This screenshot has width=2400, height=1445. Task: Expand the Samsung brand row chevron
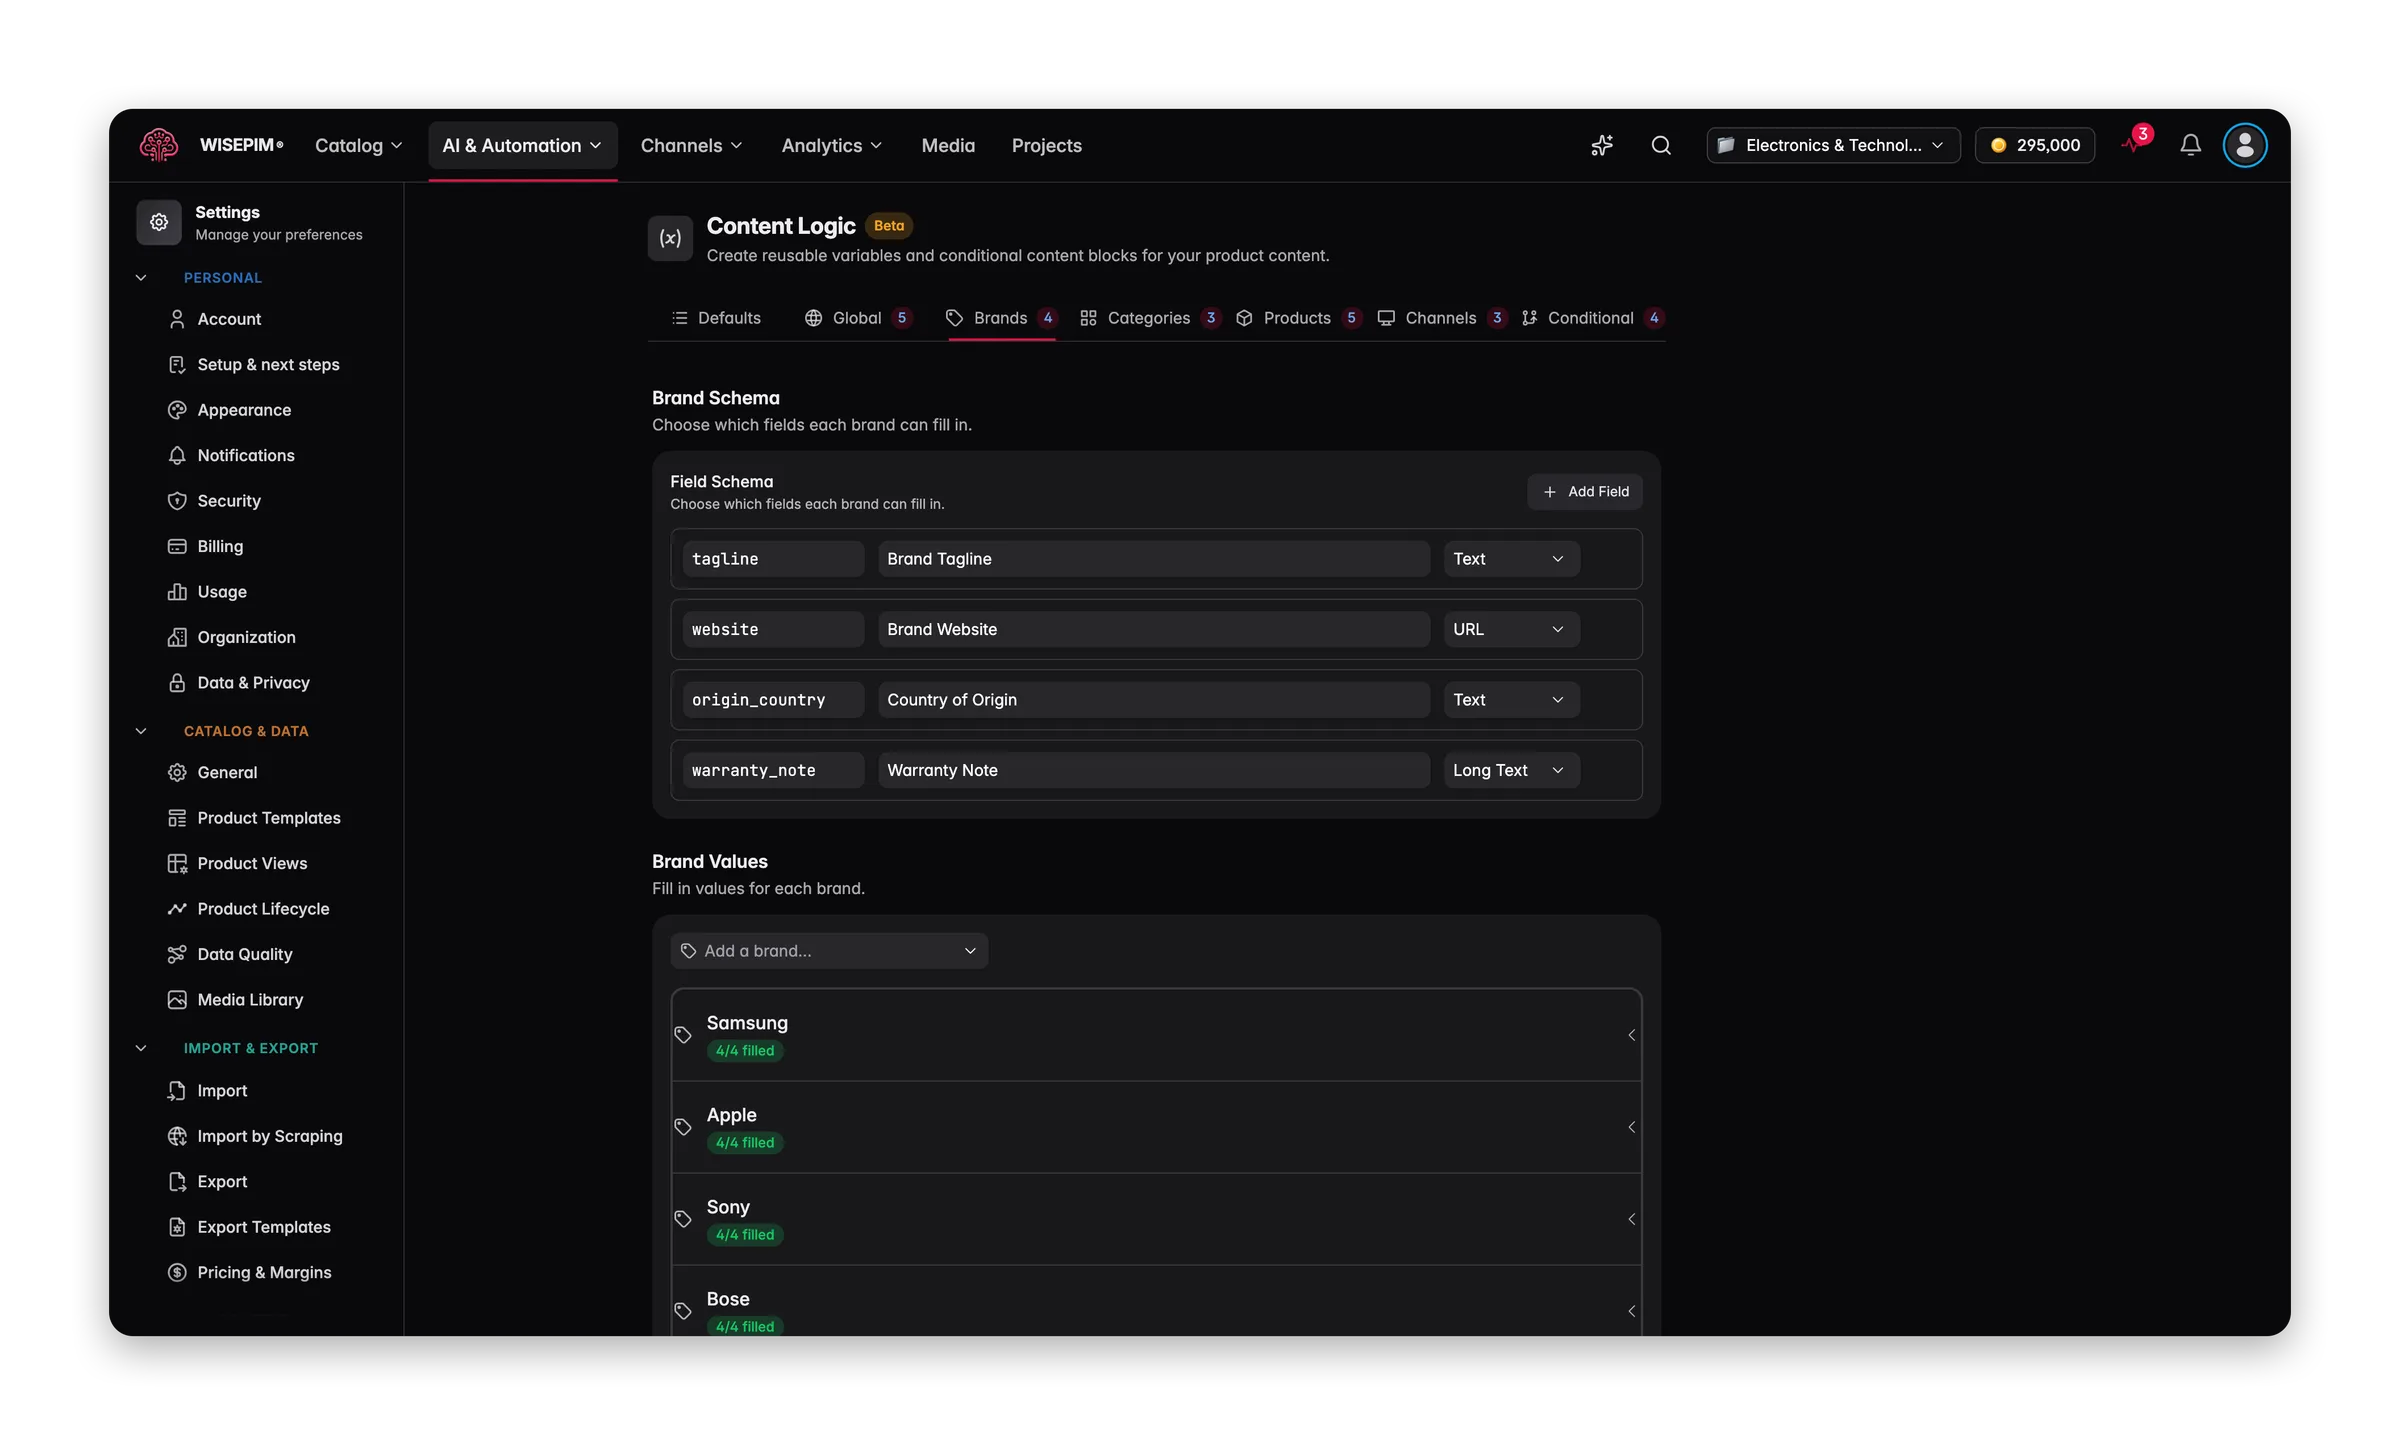(x=1632, y=1035)
